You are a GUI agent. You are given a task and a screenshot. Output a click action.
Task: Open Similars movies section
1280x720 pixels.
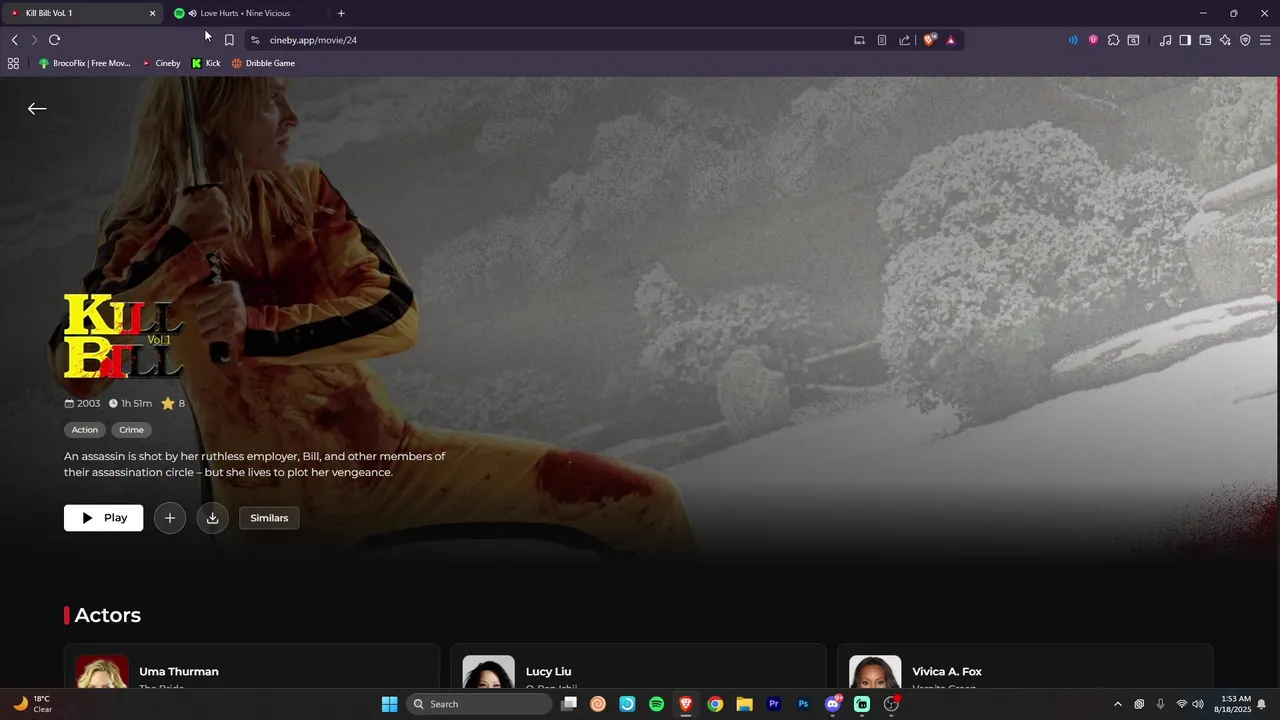coord(269,518)
